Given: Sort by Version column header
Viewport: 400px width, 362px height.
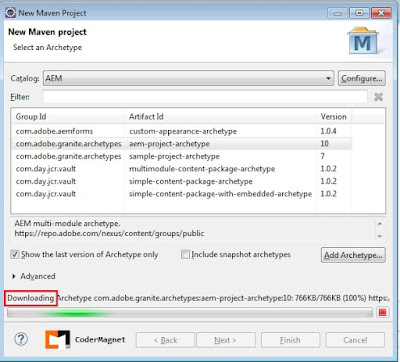Looking at the screenshot, I should pyautogui.click(x=334, y=117).
